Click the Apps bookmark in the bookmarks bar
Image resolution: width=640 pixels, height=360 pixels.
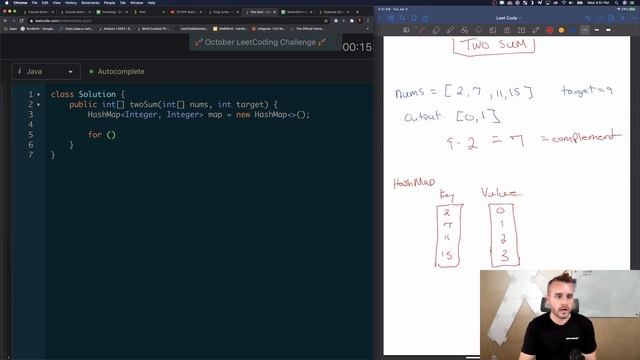[10, 29]
